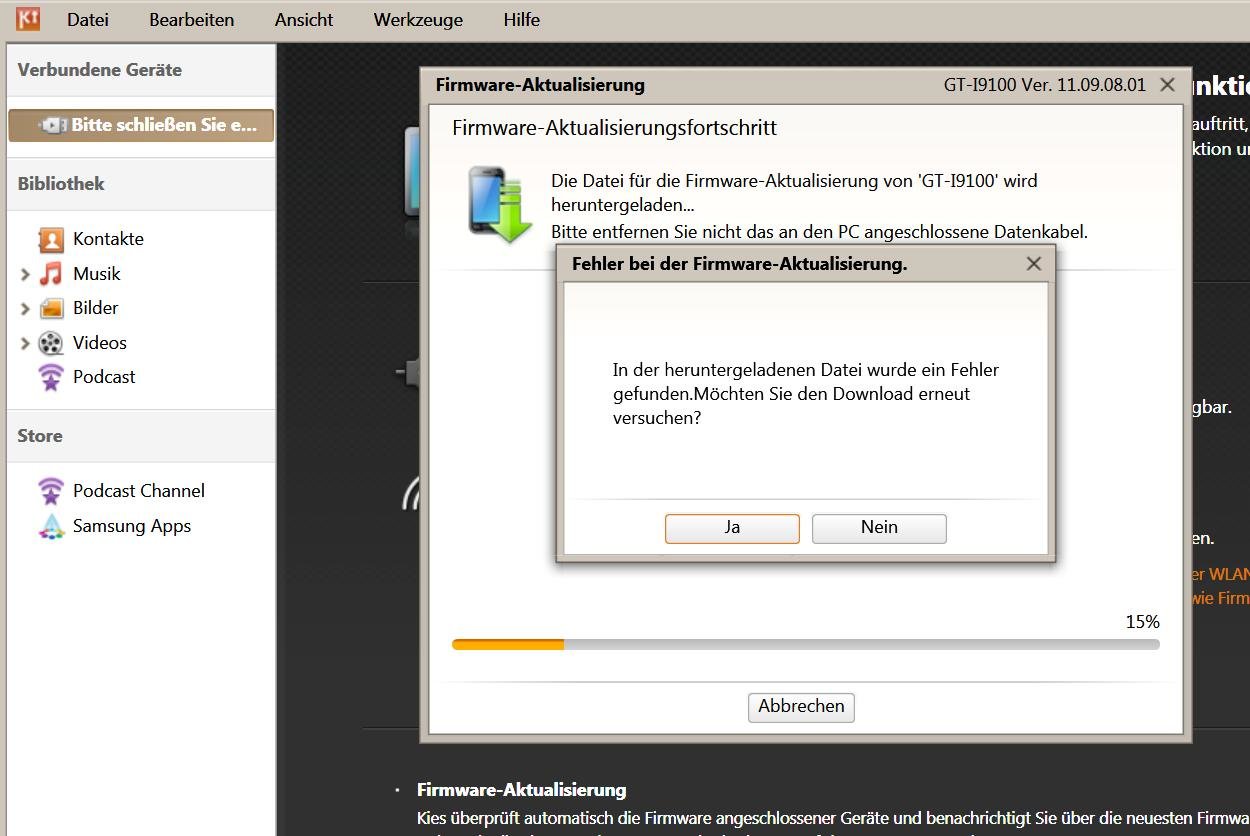The width and height of the screenshot is (1250, 836).
Task: Click the firmware download progress bar
Action: 805,645
